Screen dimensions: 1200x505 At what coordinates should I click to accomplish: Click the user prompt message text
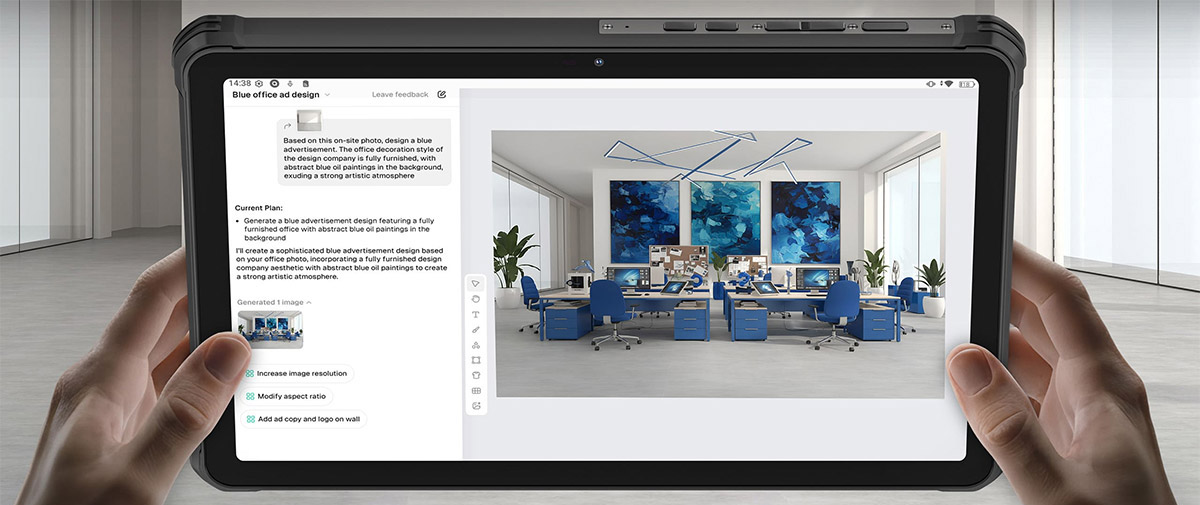tap(365, 158)
